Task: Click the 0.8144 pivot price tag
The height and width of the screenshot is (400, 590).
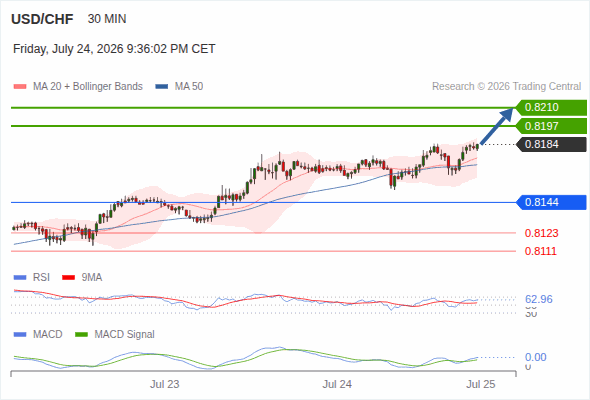Action: (x=551, y=202)
